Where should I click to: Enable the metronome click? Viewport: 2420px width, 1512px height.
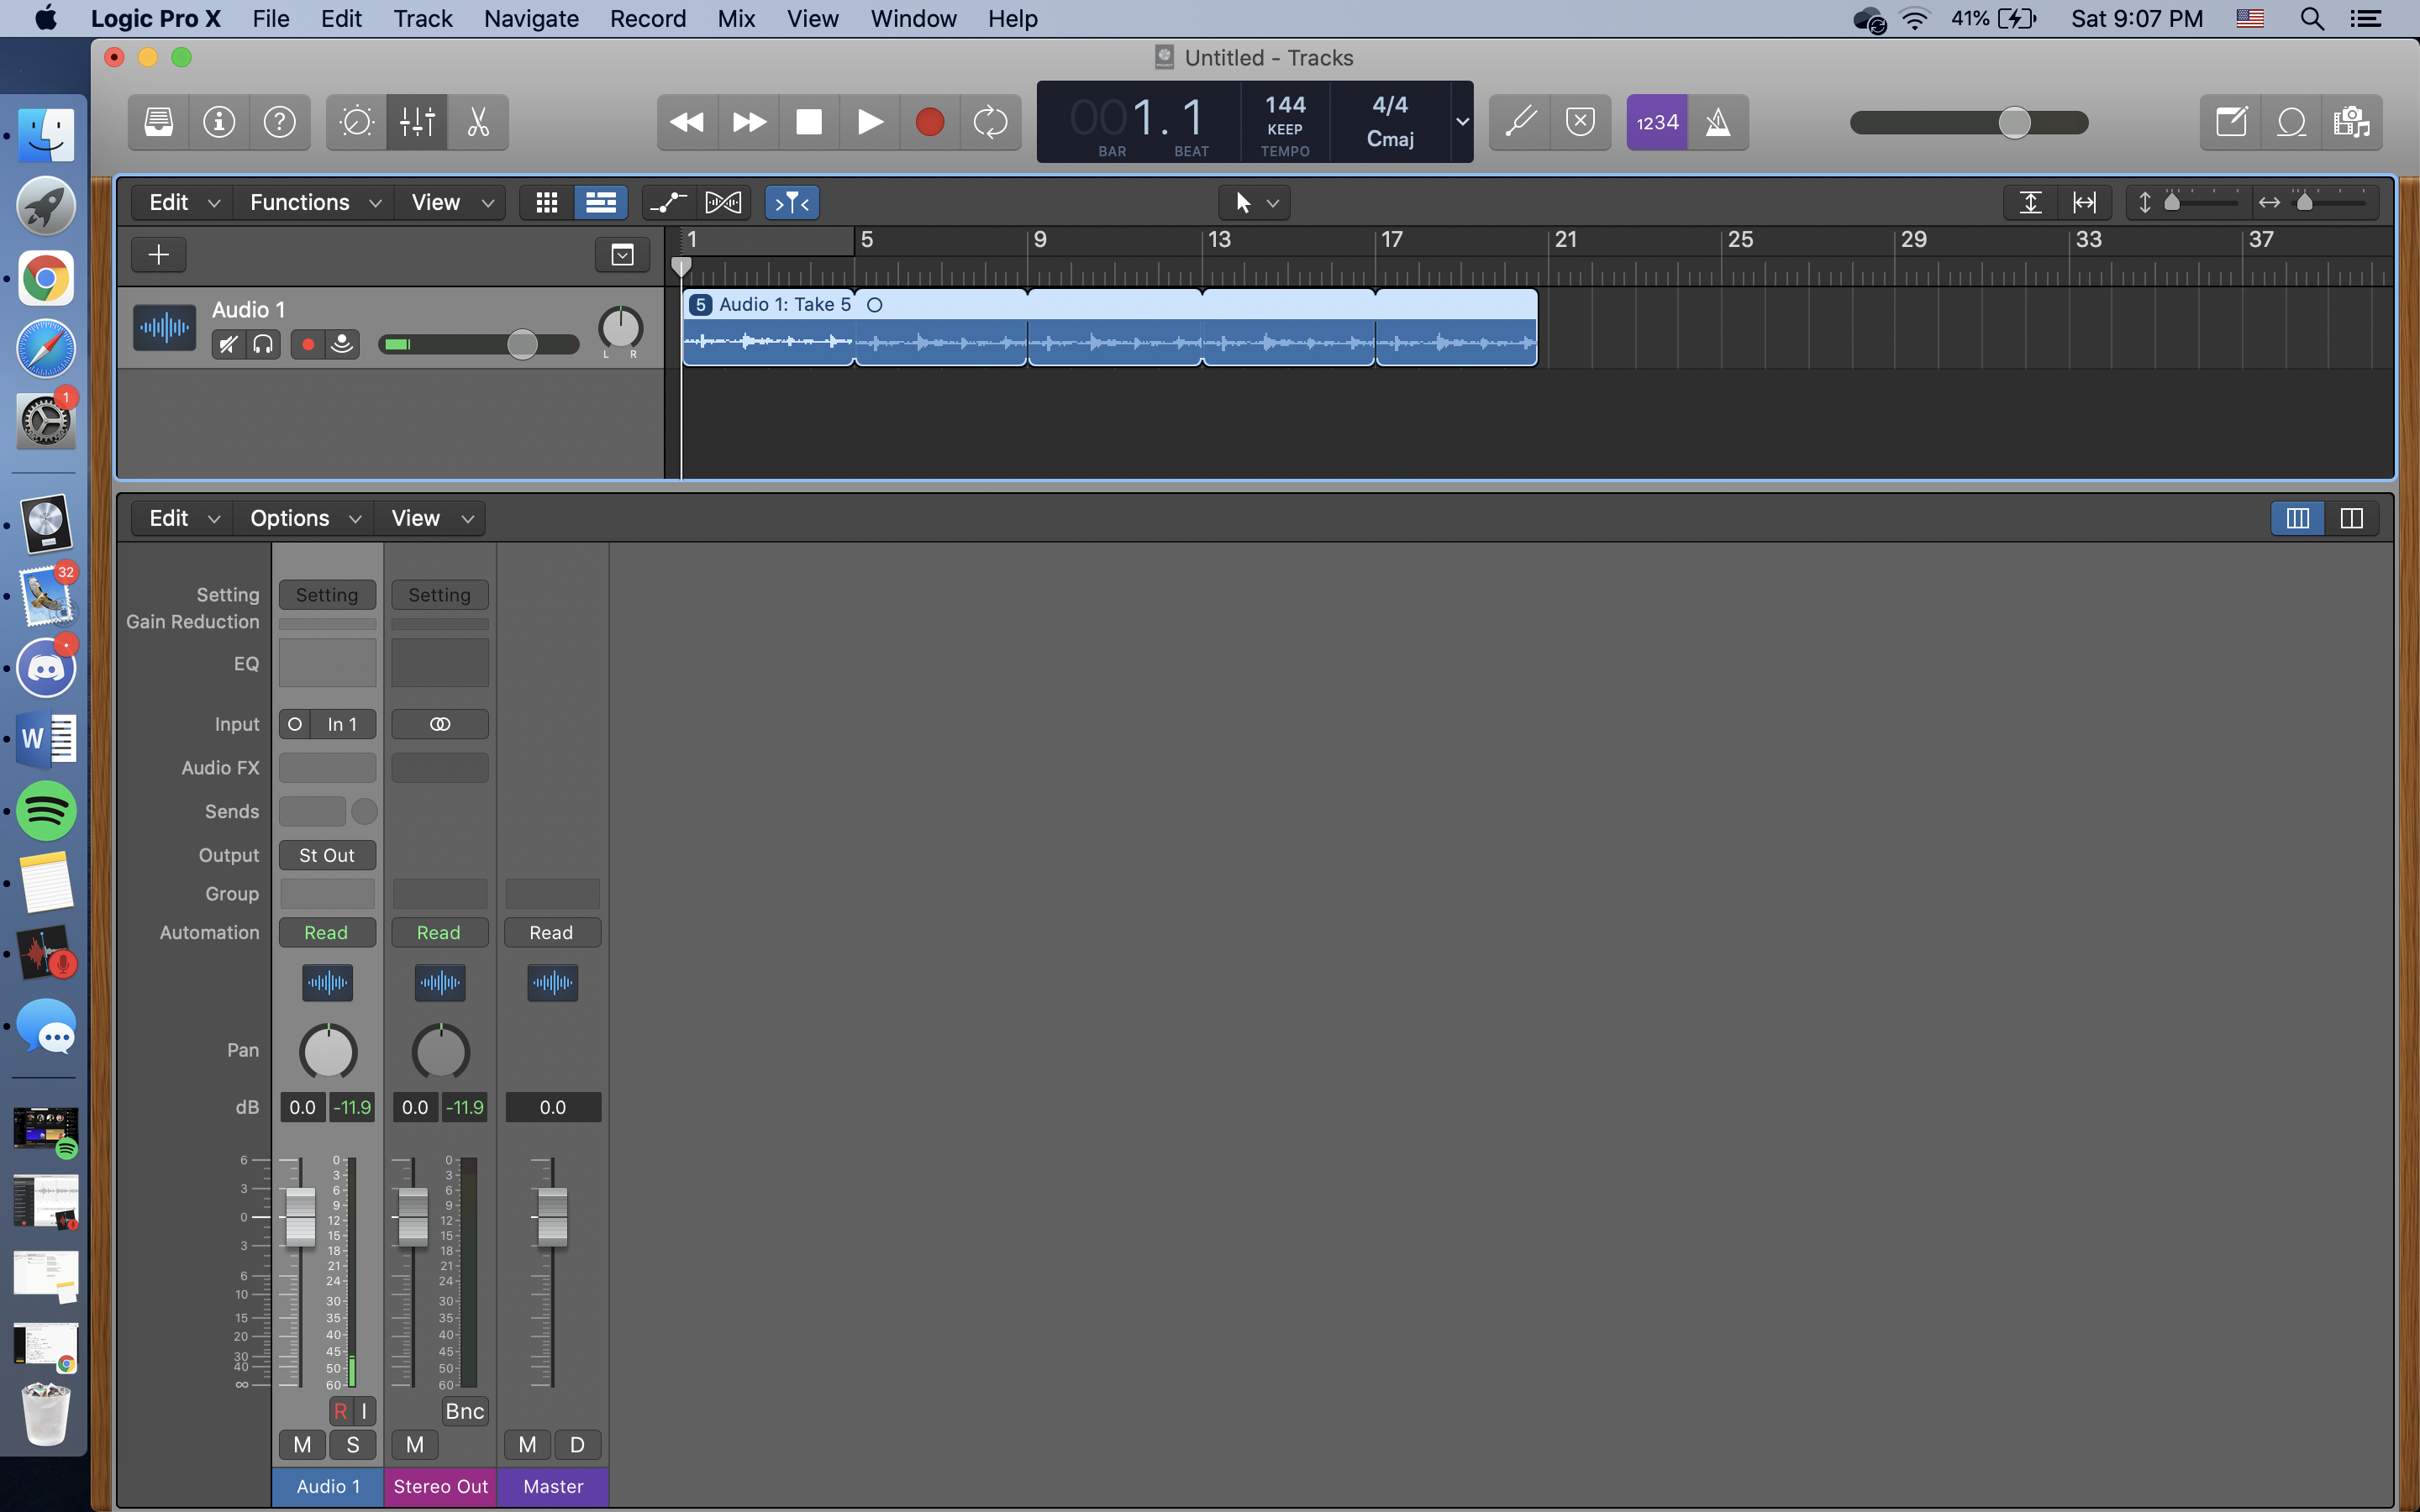pyautogui.click(x=1718, y=122)
